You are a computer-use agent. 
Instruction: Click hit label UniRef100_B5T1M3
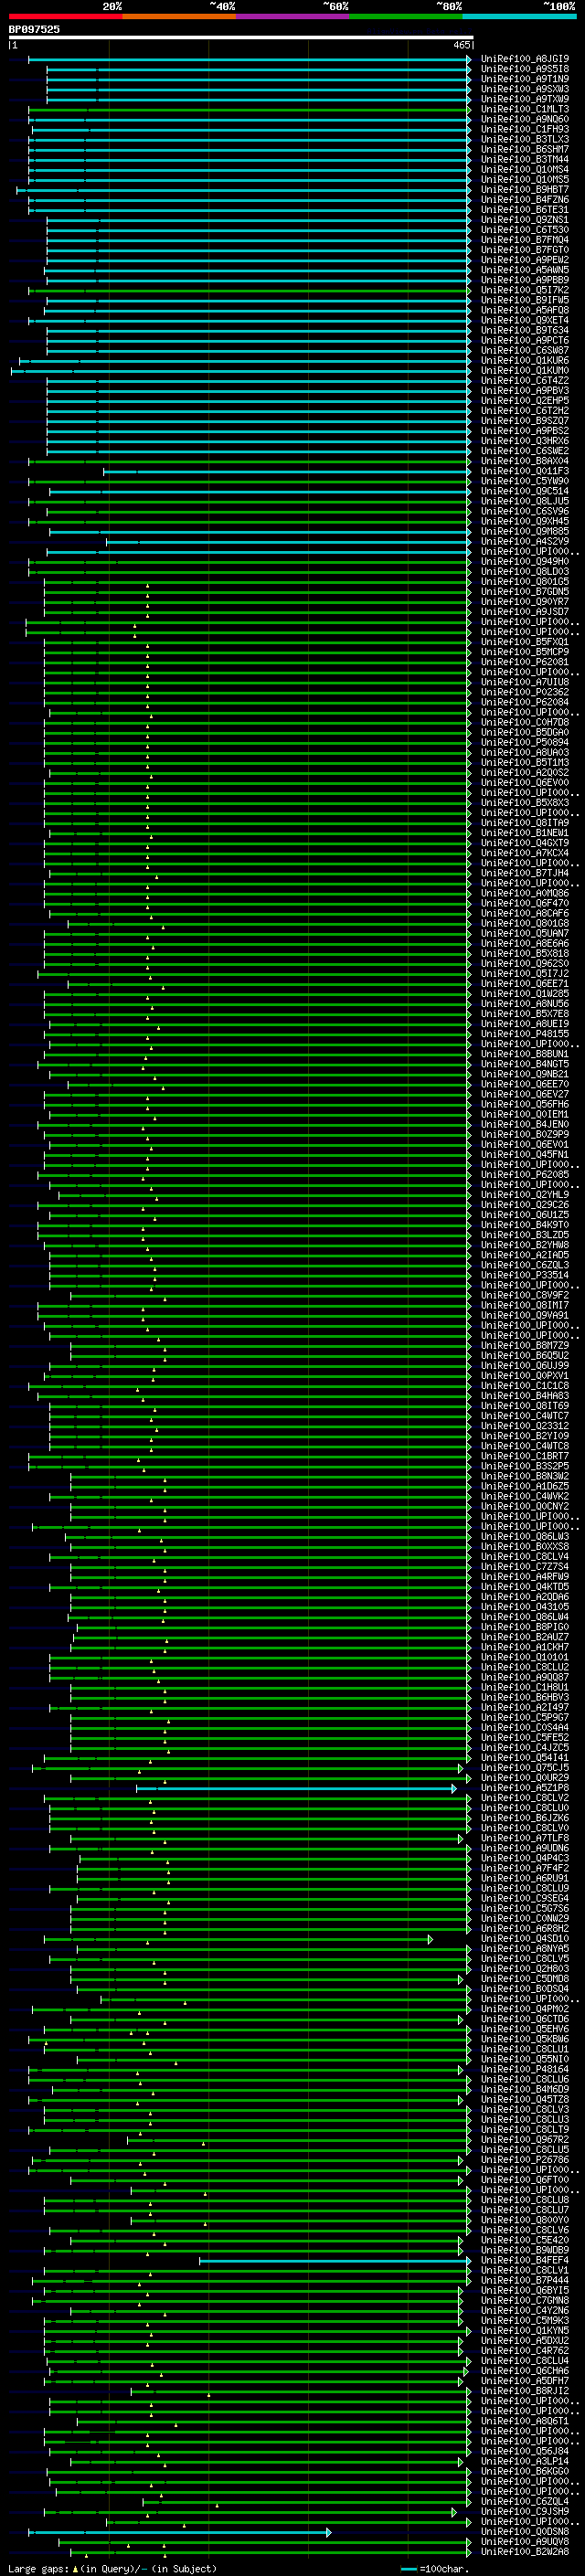525,762
